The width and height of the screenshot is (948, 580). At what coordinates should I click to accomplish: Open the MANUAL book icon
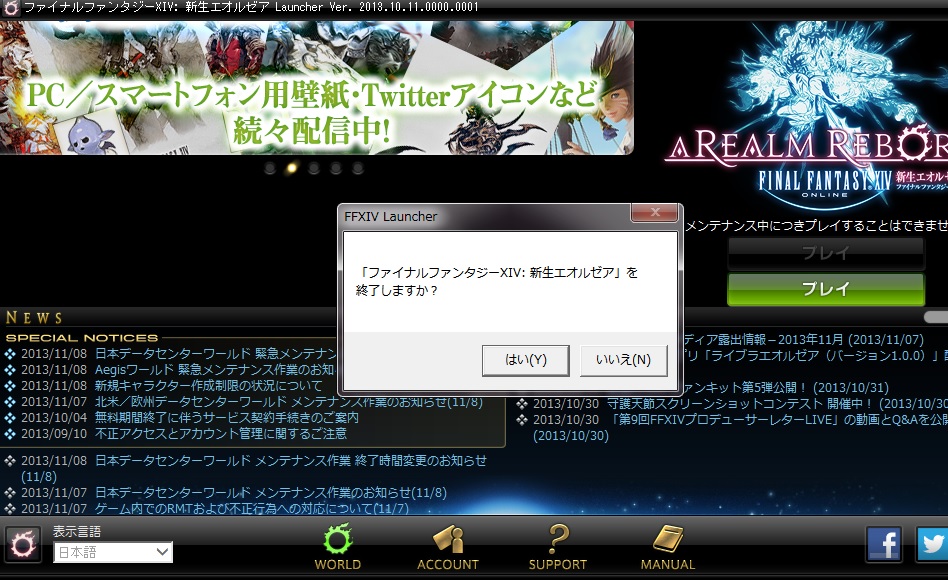coord(668,547)
